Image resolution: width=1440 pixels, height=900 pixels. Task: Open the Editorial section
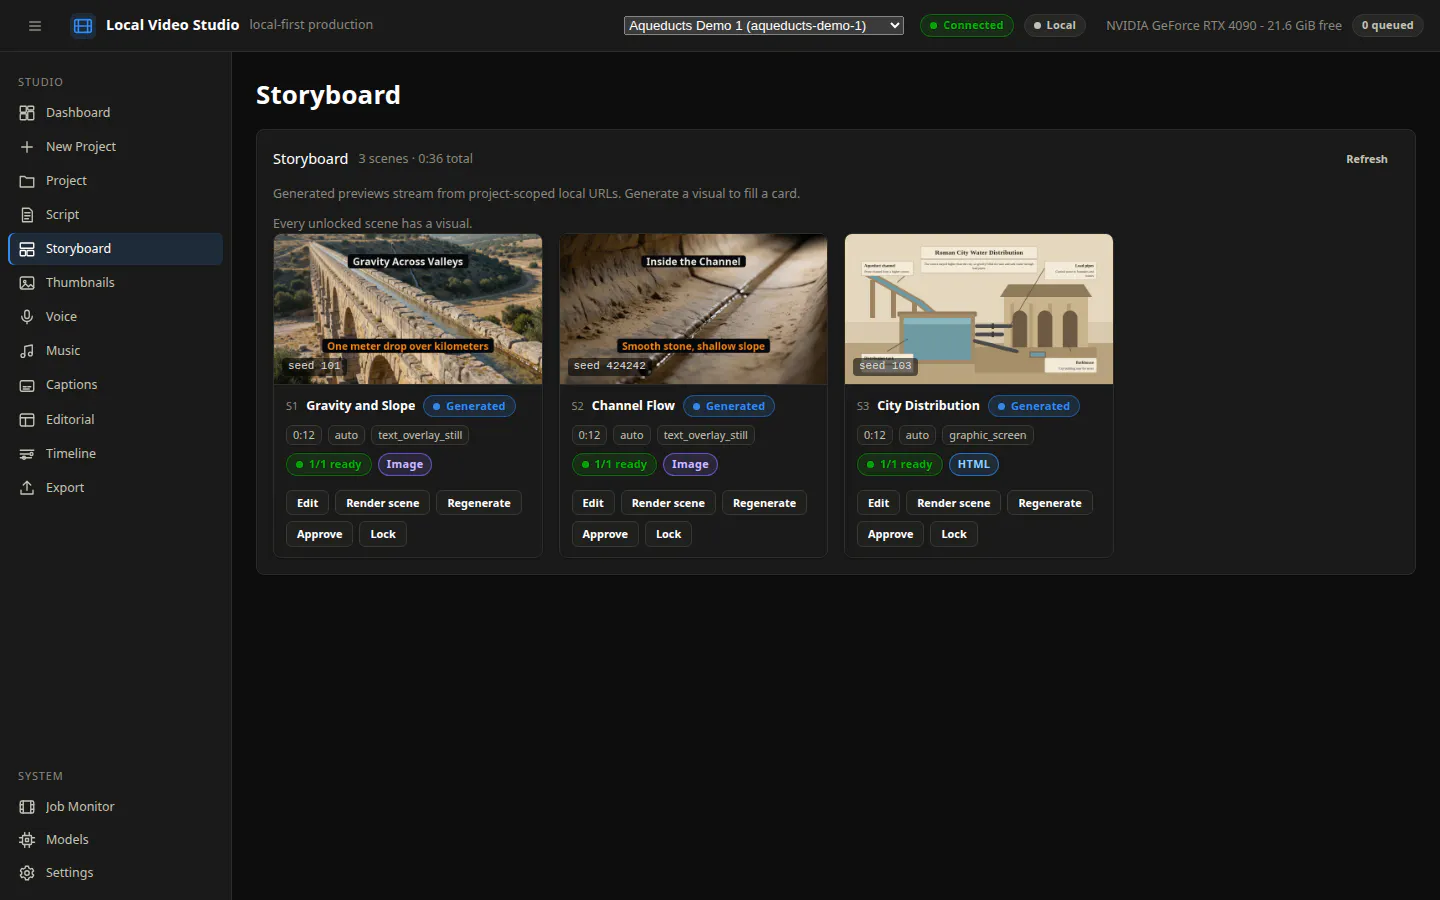[x=115, y=420]
